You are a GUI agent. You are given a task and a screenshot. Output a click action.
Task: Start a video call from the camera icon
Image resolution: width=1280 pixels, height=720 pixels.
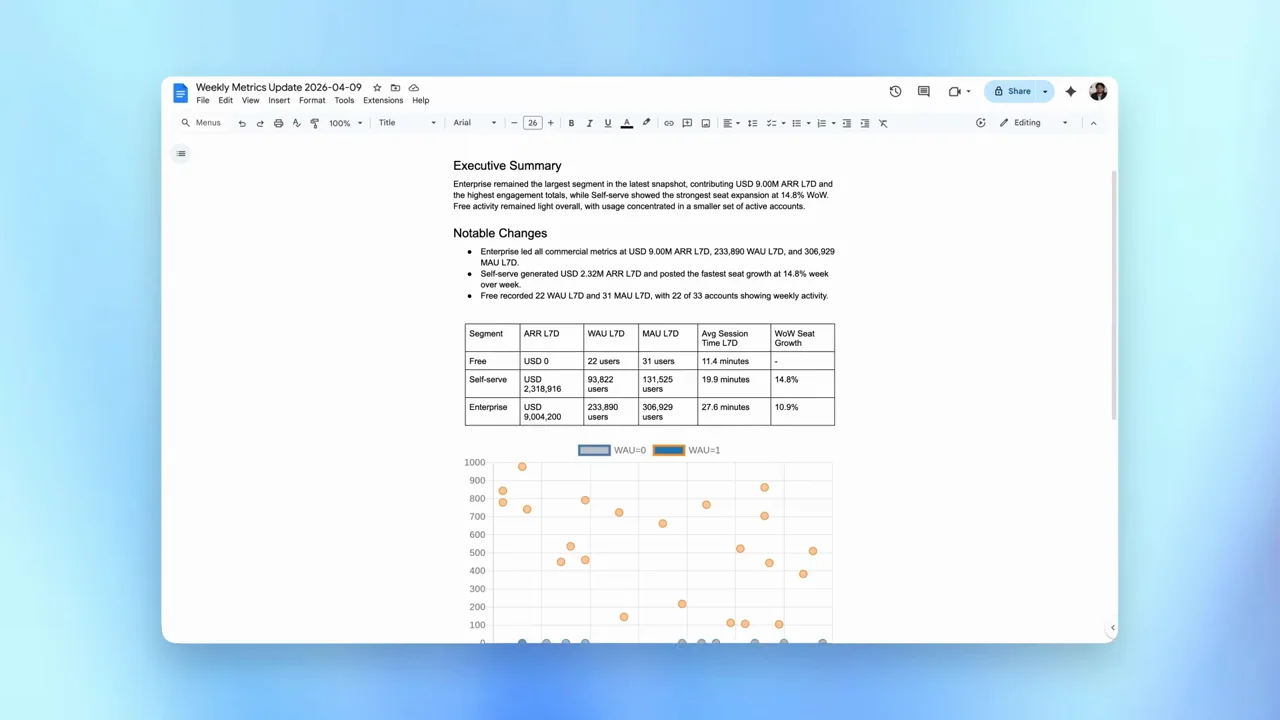pos(954,91)
